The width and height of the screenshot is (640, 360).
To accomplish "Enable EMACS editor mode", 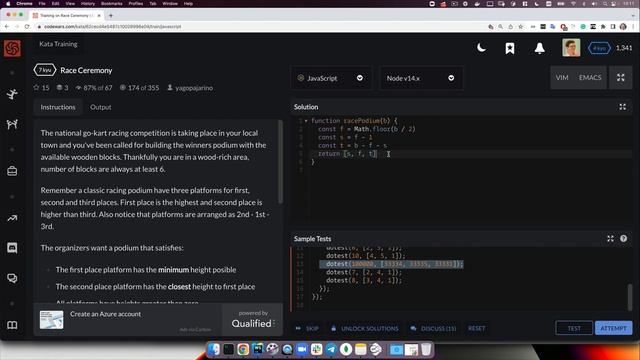I will point(590,78).
